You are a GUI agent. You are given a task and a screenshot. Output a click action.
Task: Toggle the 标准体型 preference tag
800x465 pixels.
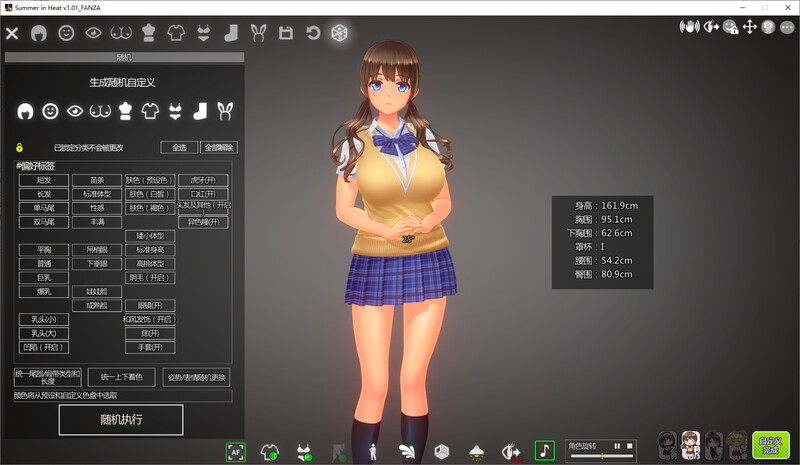point(97,194)
